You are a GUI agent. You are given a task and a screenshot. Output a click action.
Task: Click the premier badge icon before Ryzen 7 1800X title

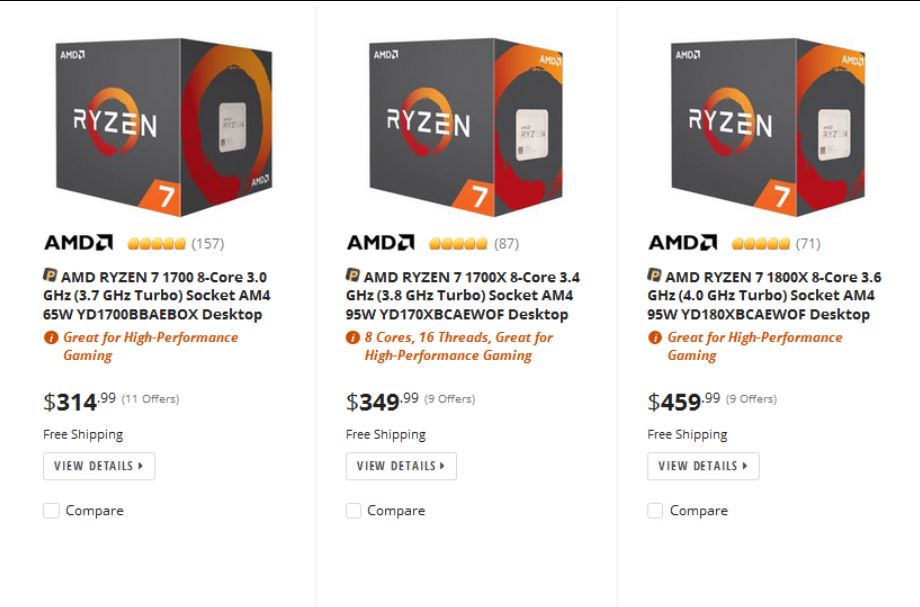pyautogui.click(x=654, y=275)
